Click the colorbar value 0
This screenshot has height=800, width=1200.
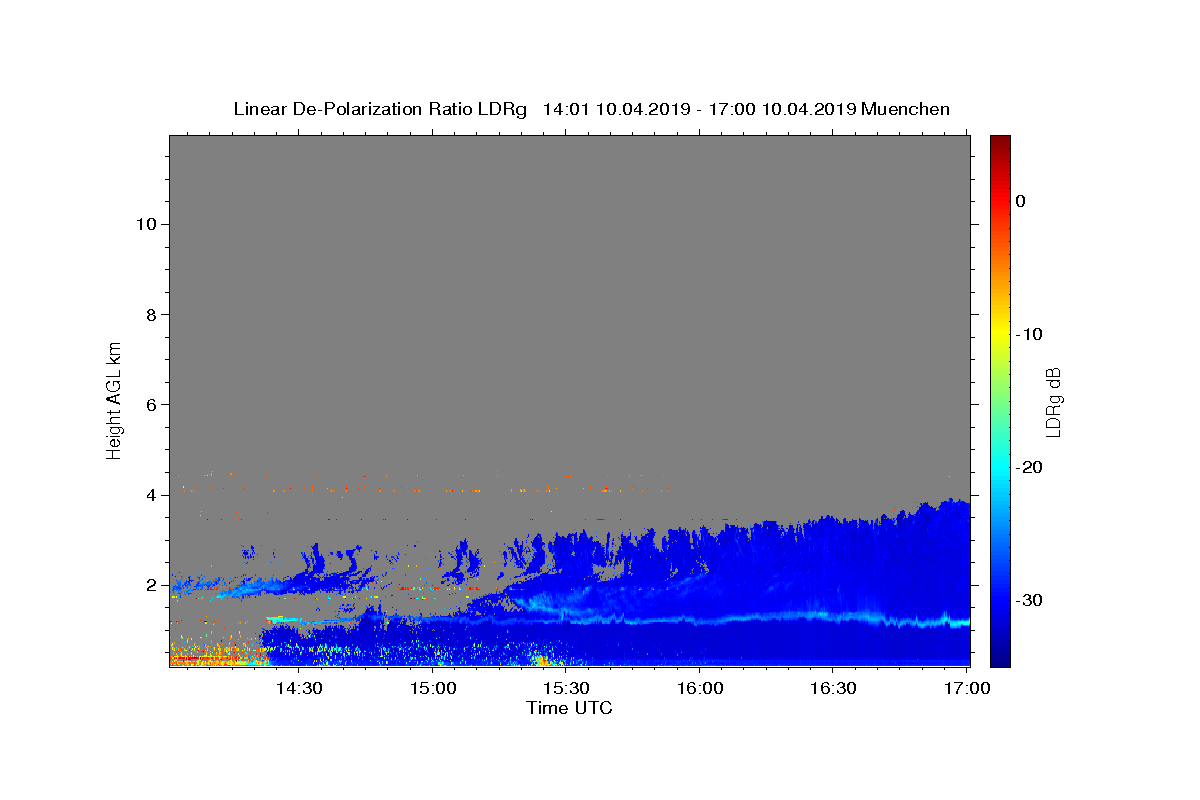pos(1020,201)
